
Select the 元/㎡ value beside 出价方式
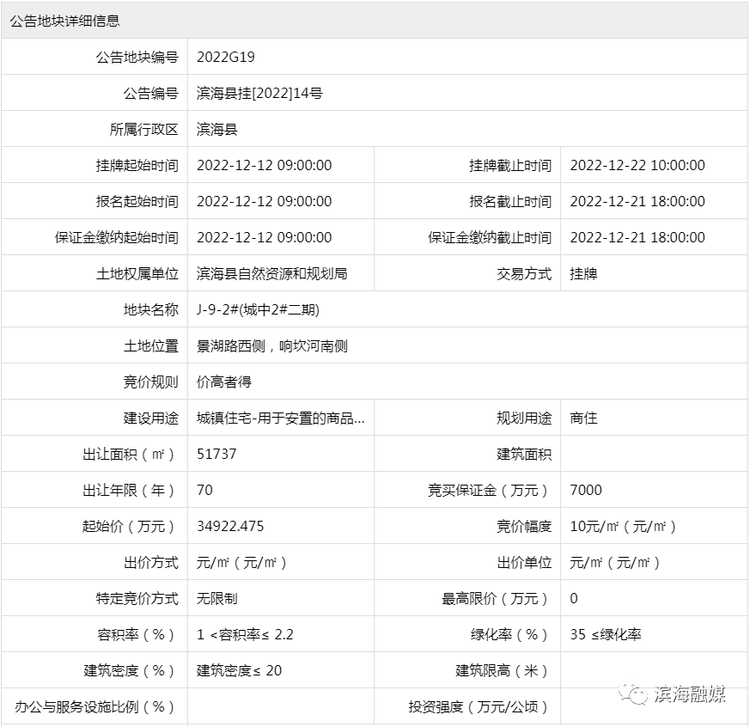pos(242,562)
